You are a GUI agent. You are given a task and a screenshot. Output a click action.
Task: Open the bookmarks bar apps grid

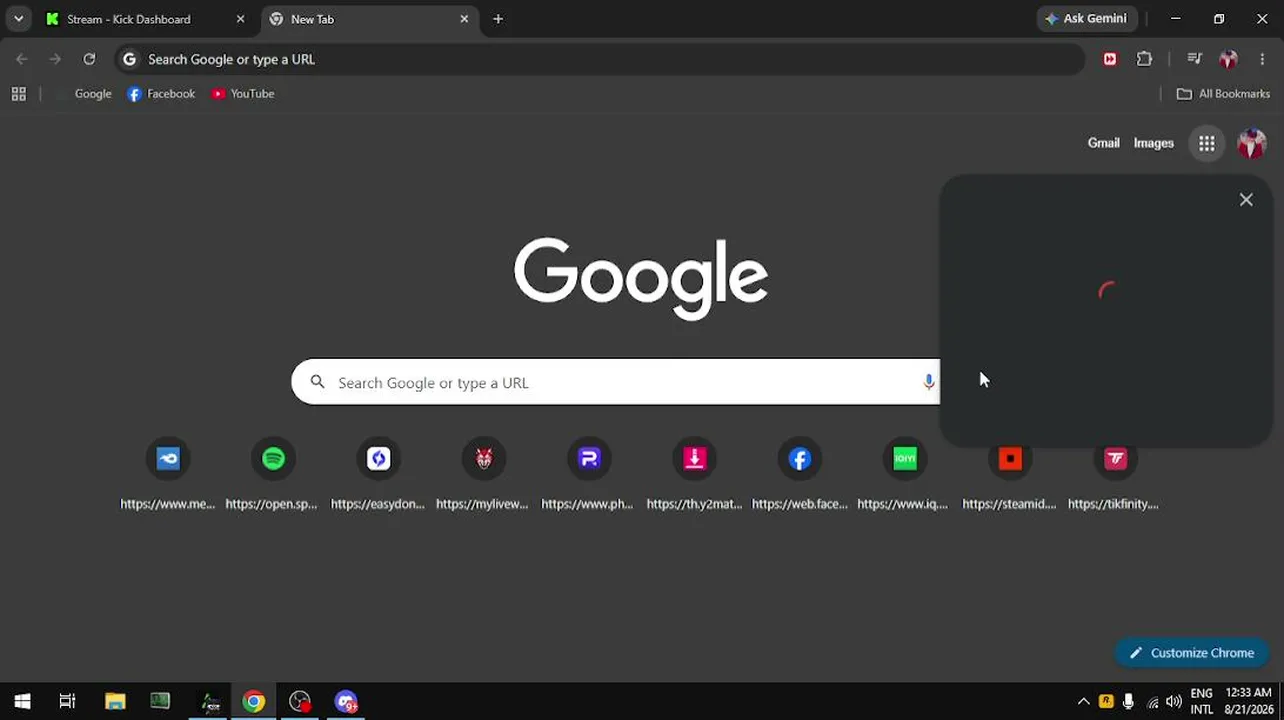pyautogui.click(x=18, y=94)
